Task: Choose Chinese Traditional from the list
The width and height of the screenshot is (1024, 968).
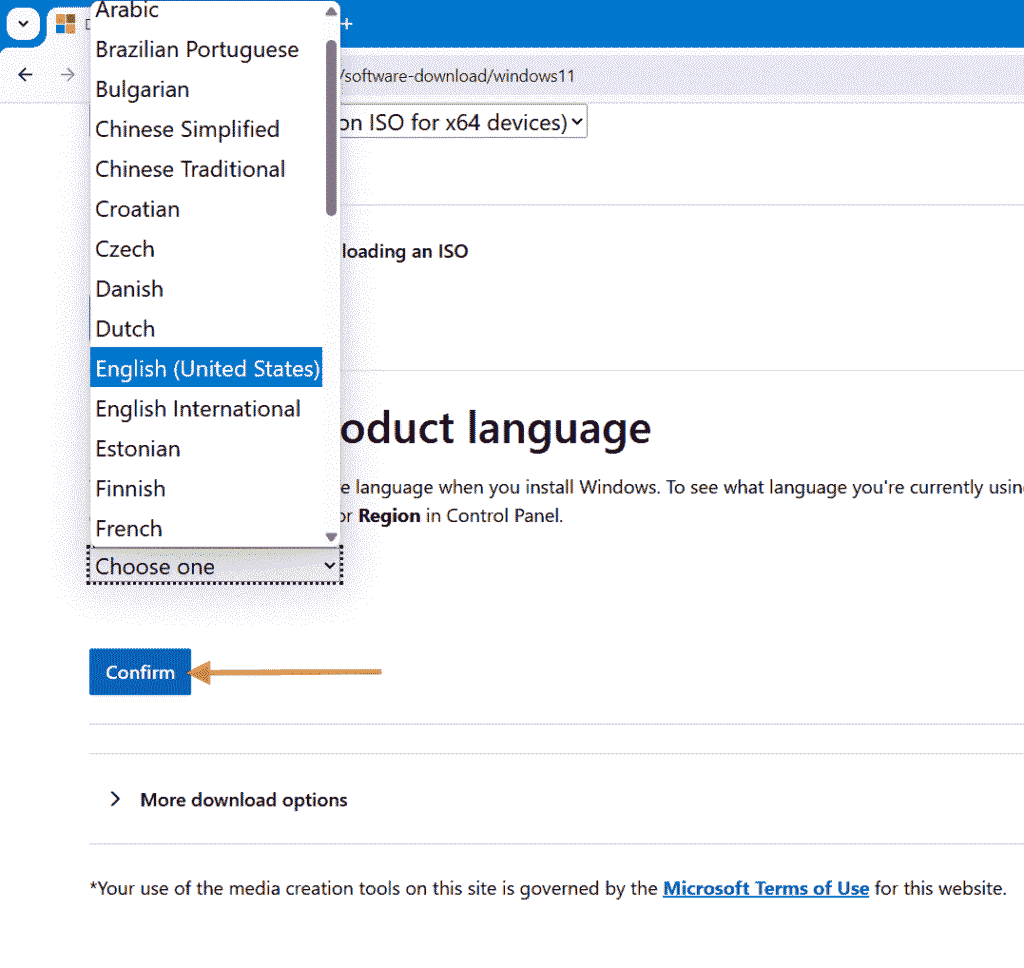Action: click(x=206, y=169)
